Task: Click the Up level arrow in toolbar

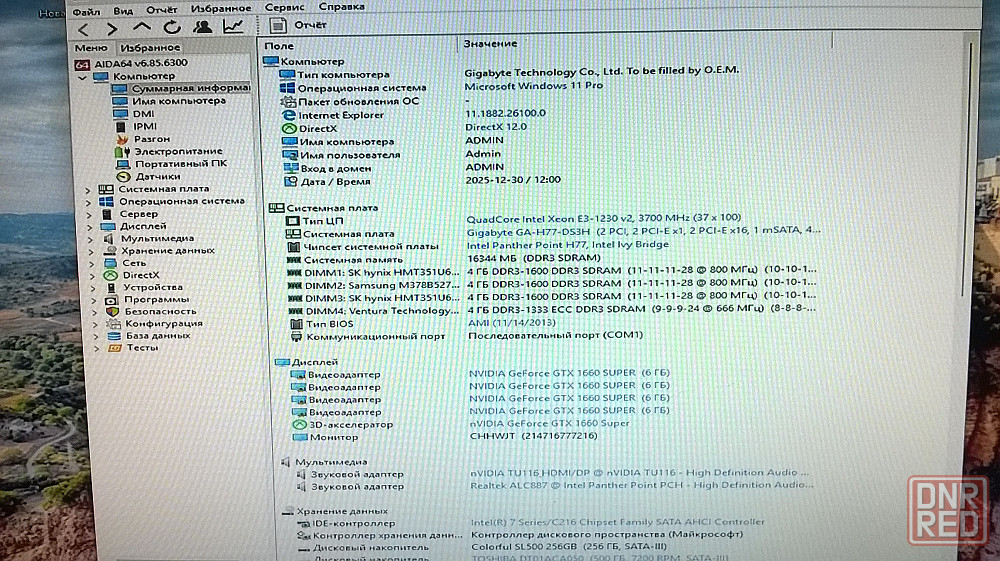Action: click(142, 27)
